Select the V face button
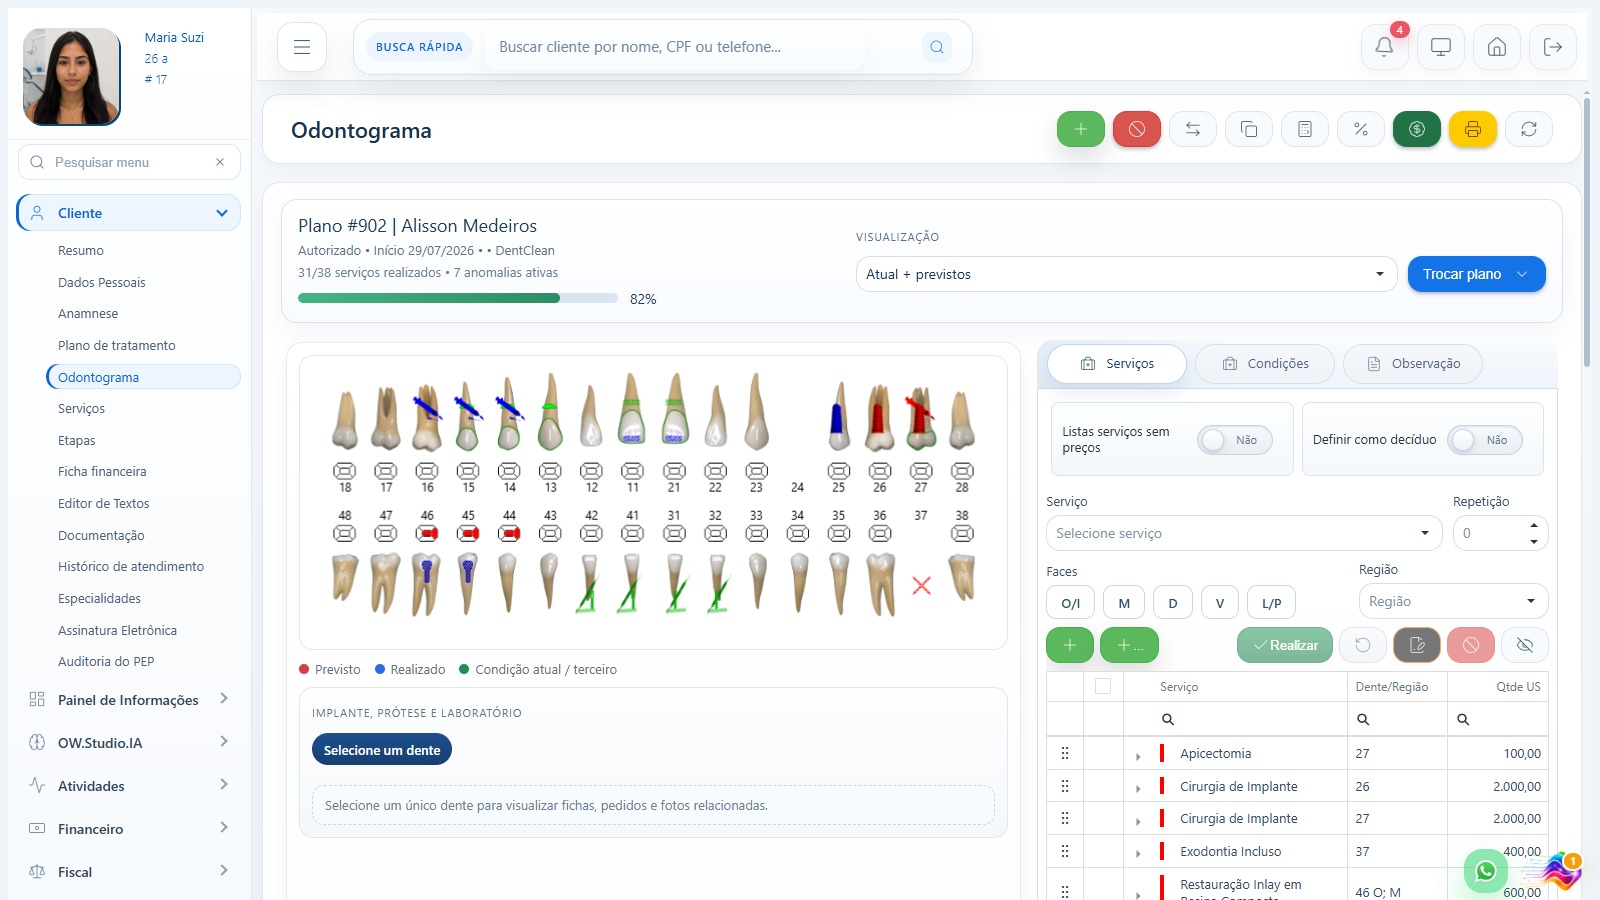The image size is (1600, 900). click(x=1220, y=603)
